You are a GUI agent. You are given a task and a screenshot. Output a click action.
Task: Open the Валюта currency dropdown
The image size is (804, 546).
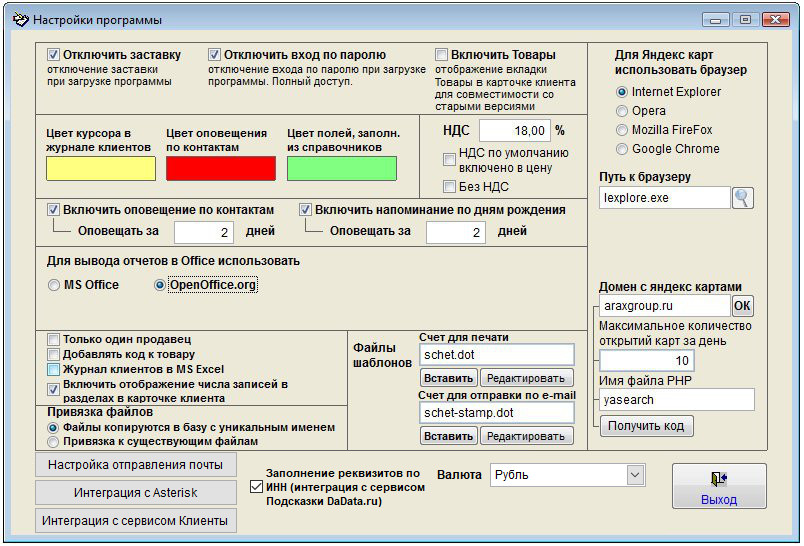pyautogui.click(x=635, y=475)
